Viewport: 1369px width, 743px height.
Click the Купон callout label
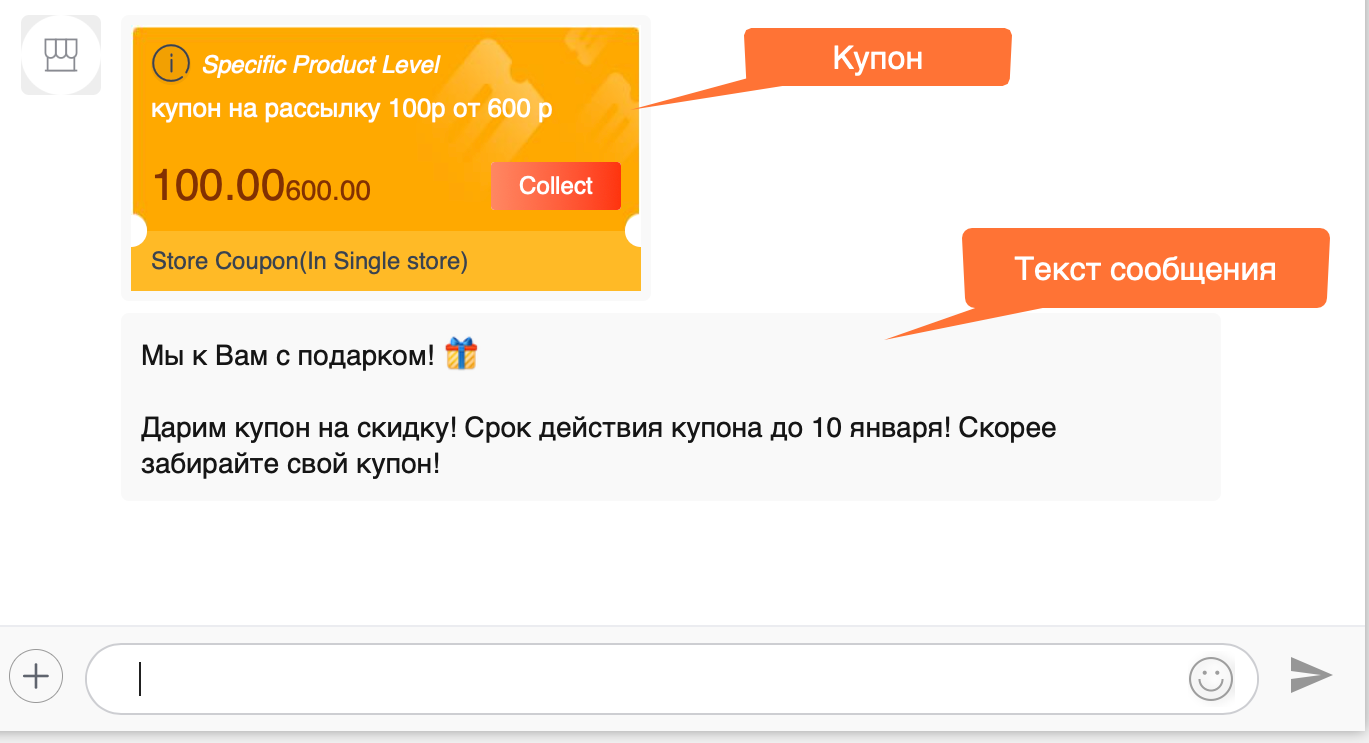[877, 58]
